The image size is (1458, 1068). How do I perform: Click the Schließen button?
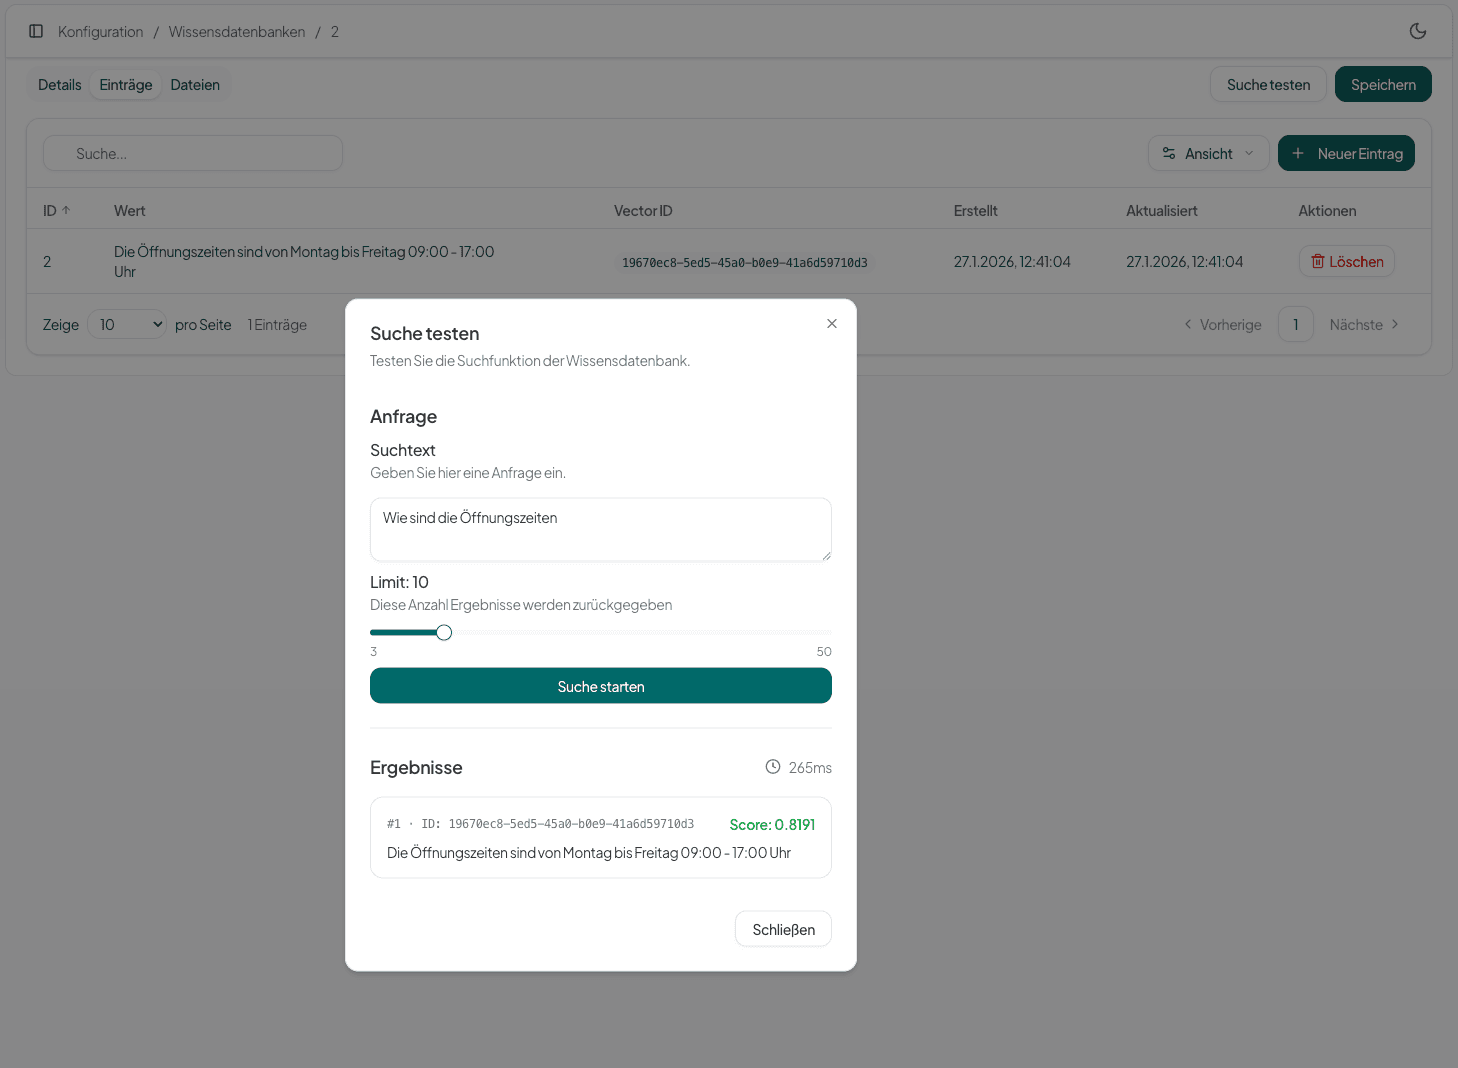[x=783, y=929]
